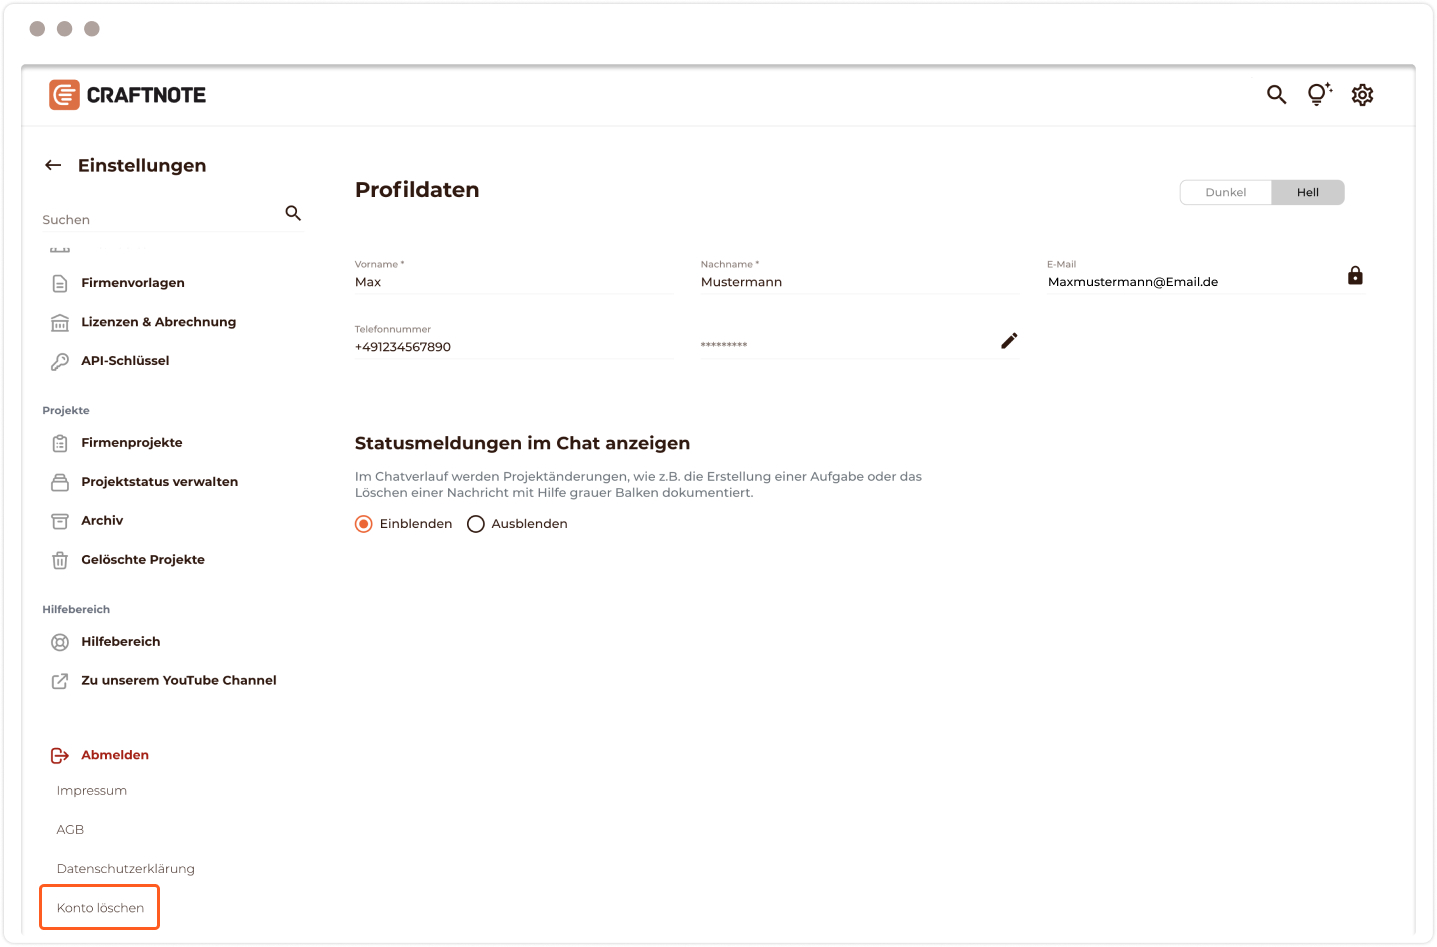This screenshot has width=1437, height=947.
Task: Open the Archiv menu entry
Action: pyautogui.click(x=102, y=521)
